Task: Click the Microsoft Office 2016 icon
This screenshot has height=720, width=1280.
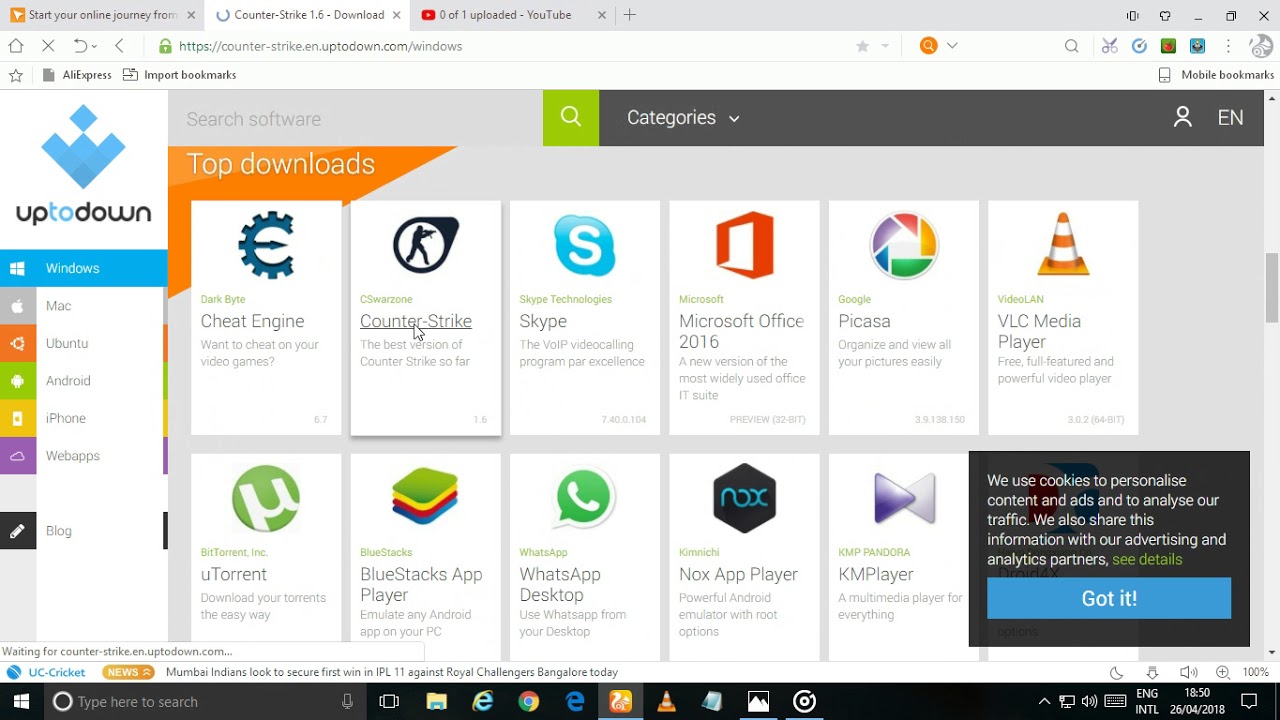Action: tap(745, 245)
